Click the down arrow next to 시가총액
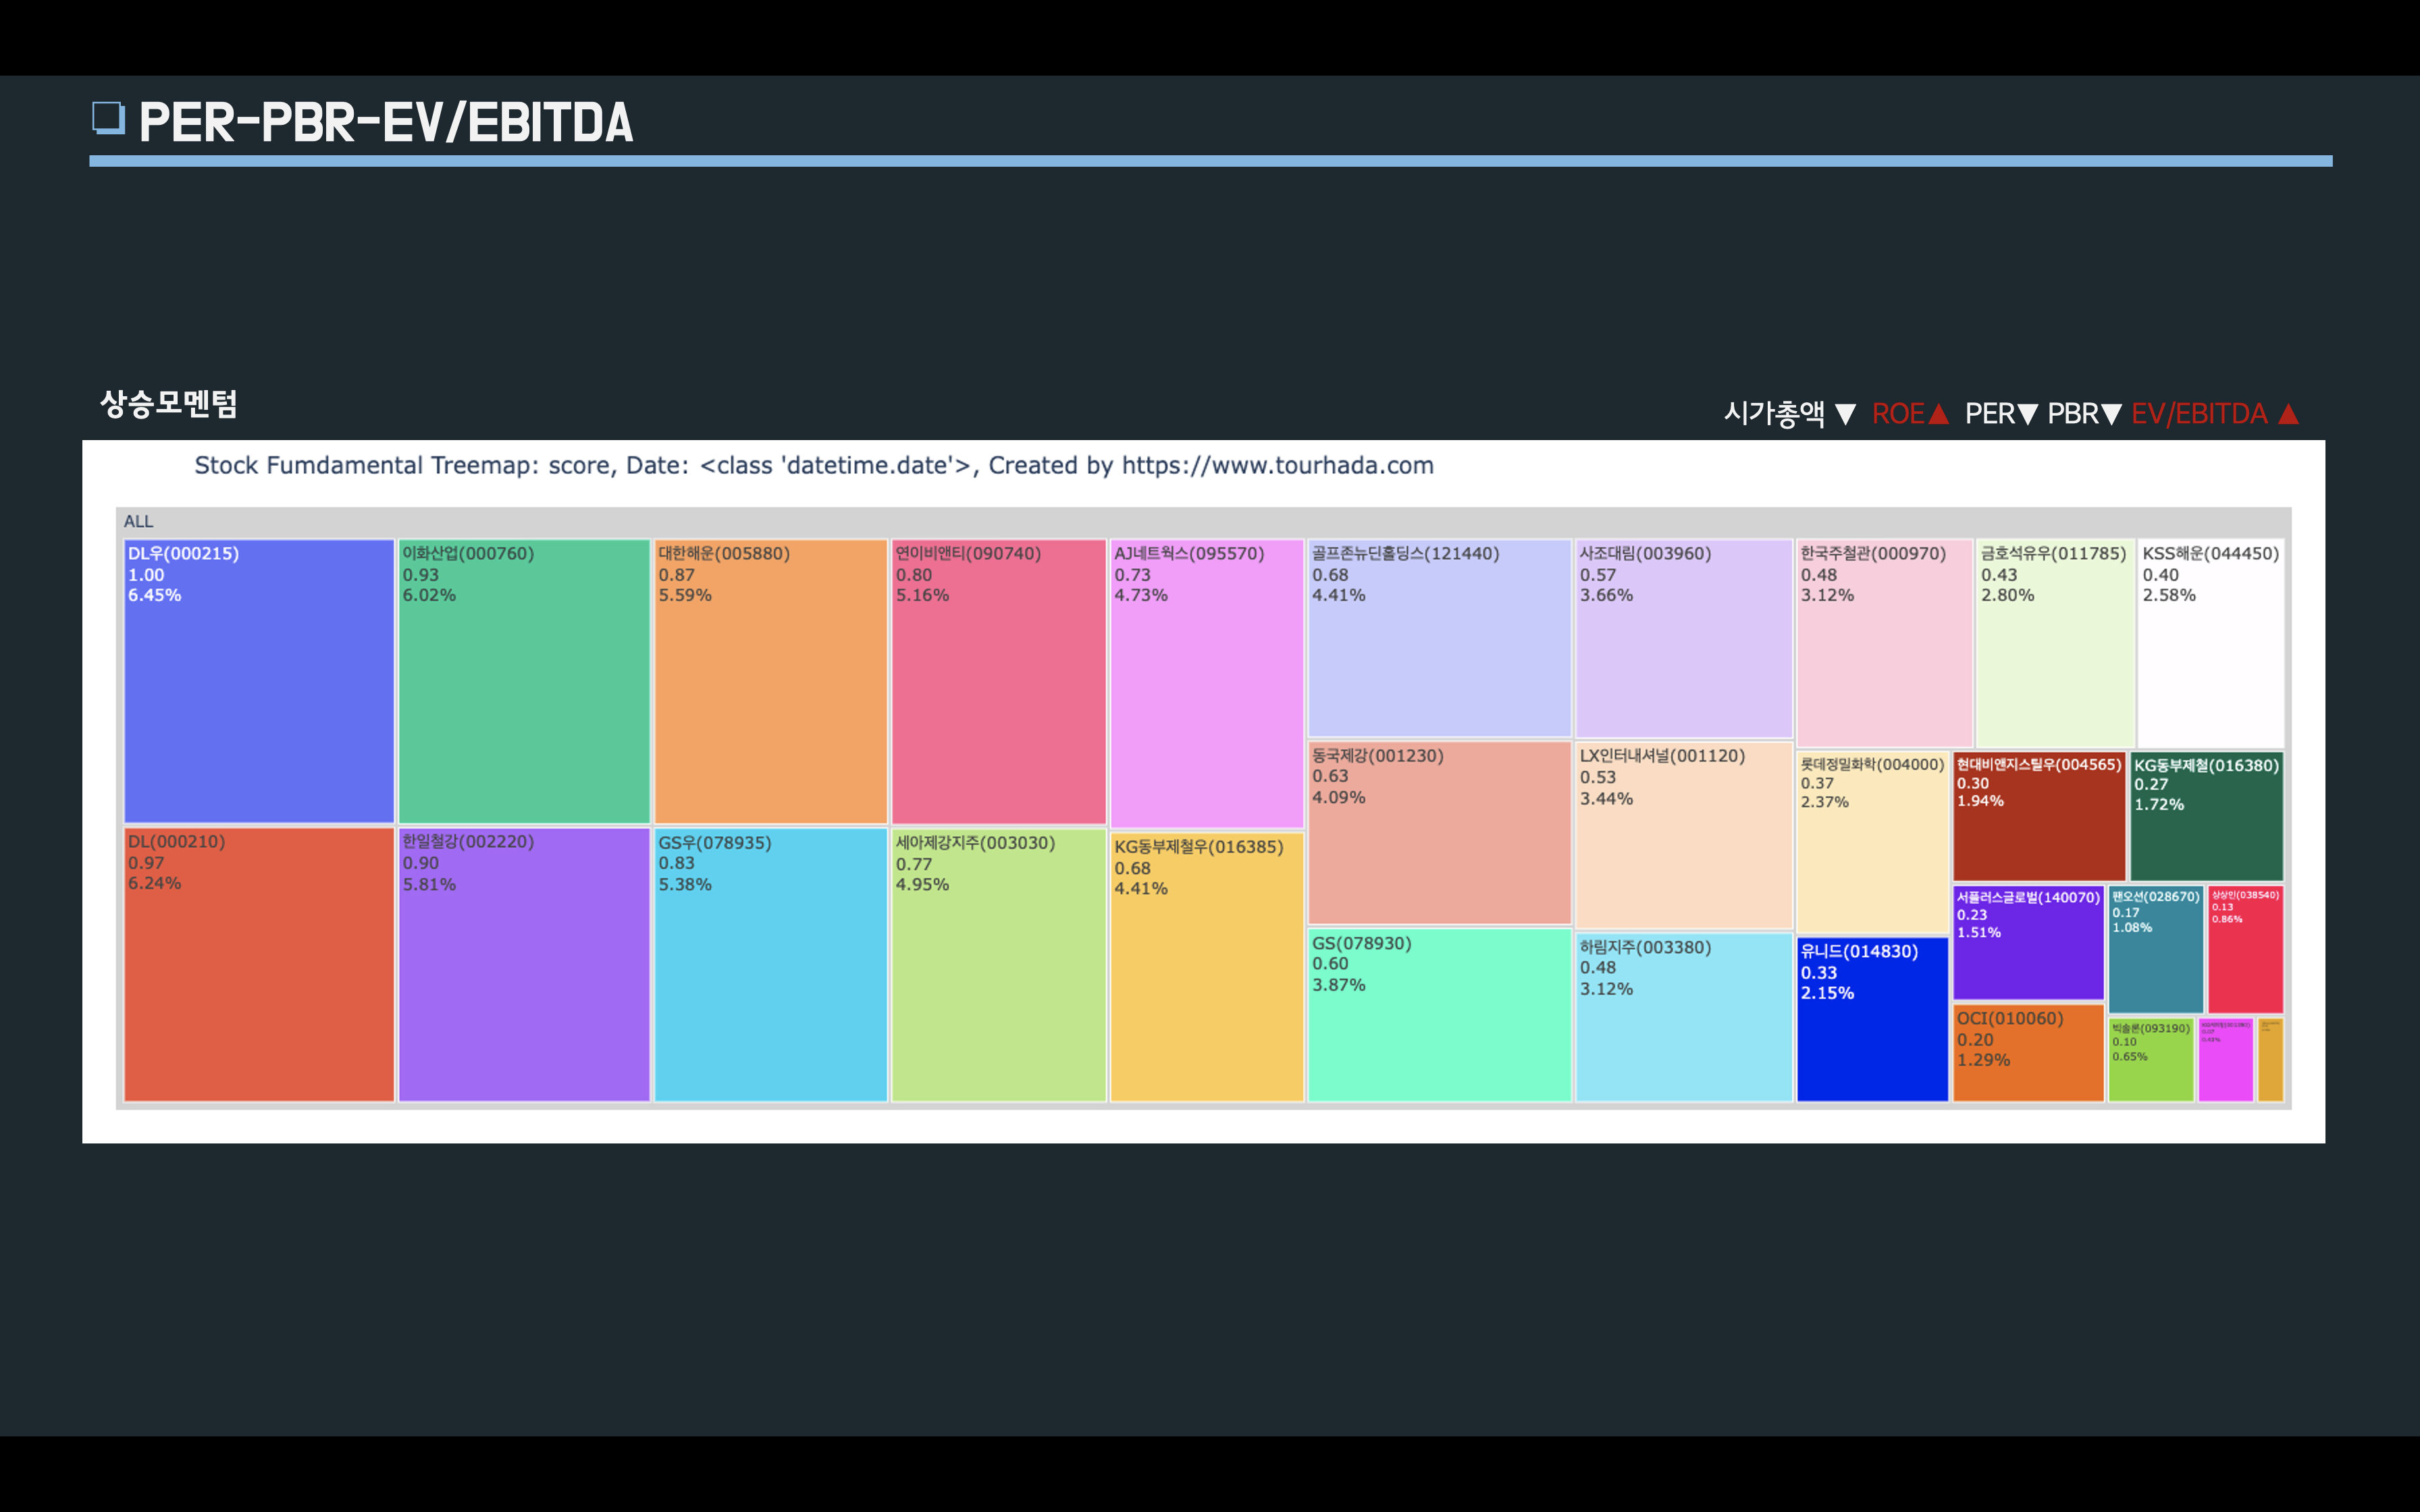2420x1512 pixels. click(1846, 414)
